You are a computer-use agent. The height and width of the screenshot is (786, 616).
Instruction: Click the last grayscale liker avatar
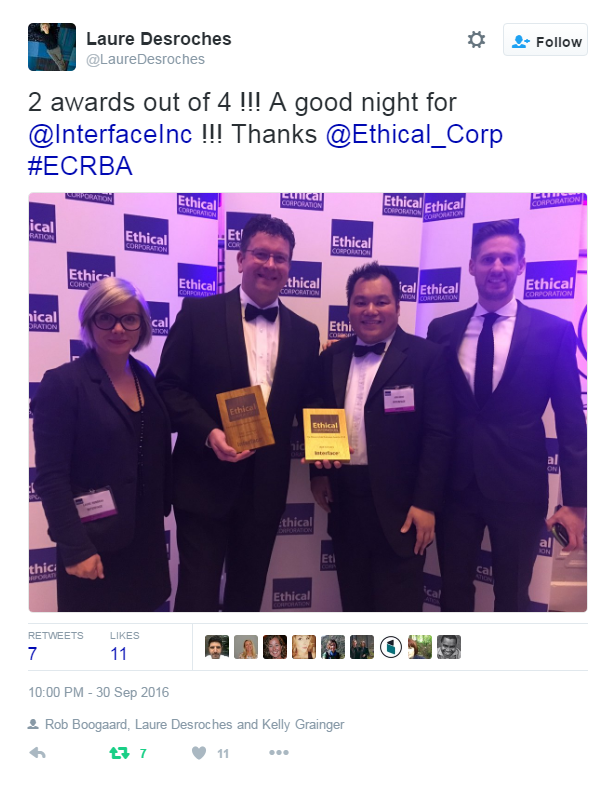click(449, 647)
